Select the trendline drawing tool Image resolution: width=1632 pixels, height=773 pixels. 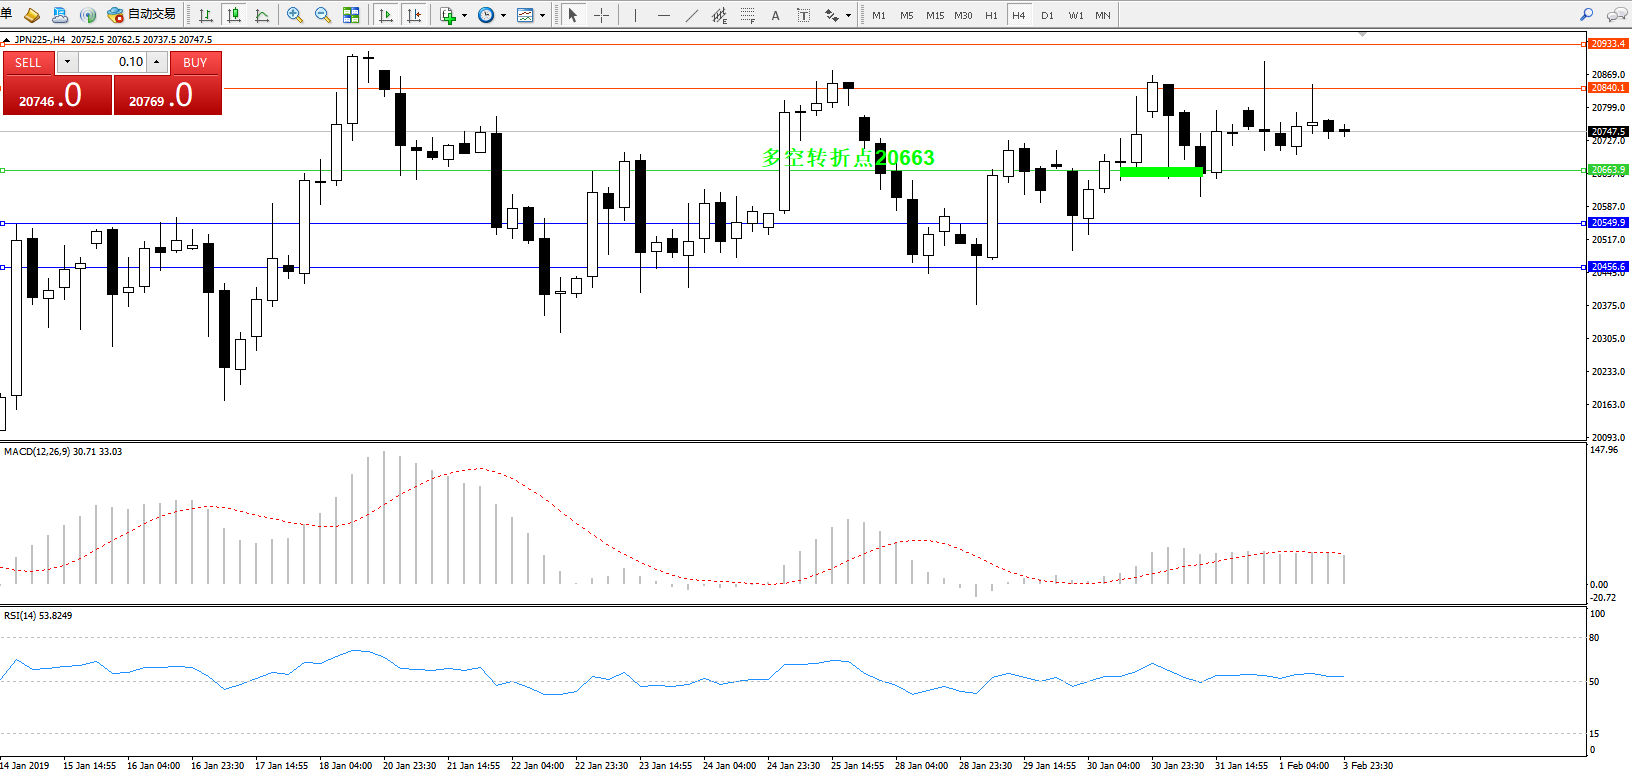coord(692,15)
